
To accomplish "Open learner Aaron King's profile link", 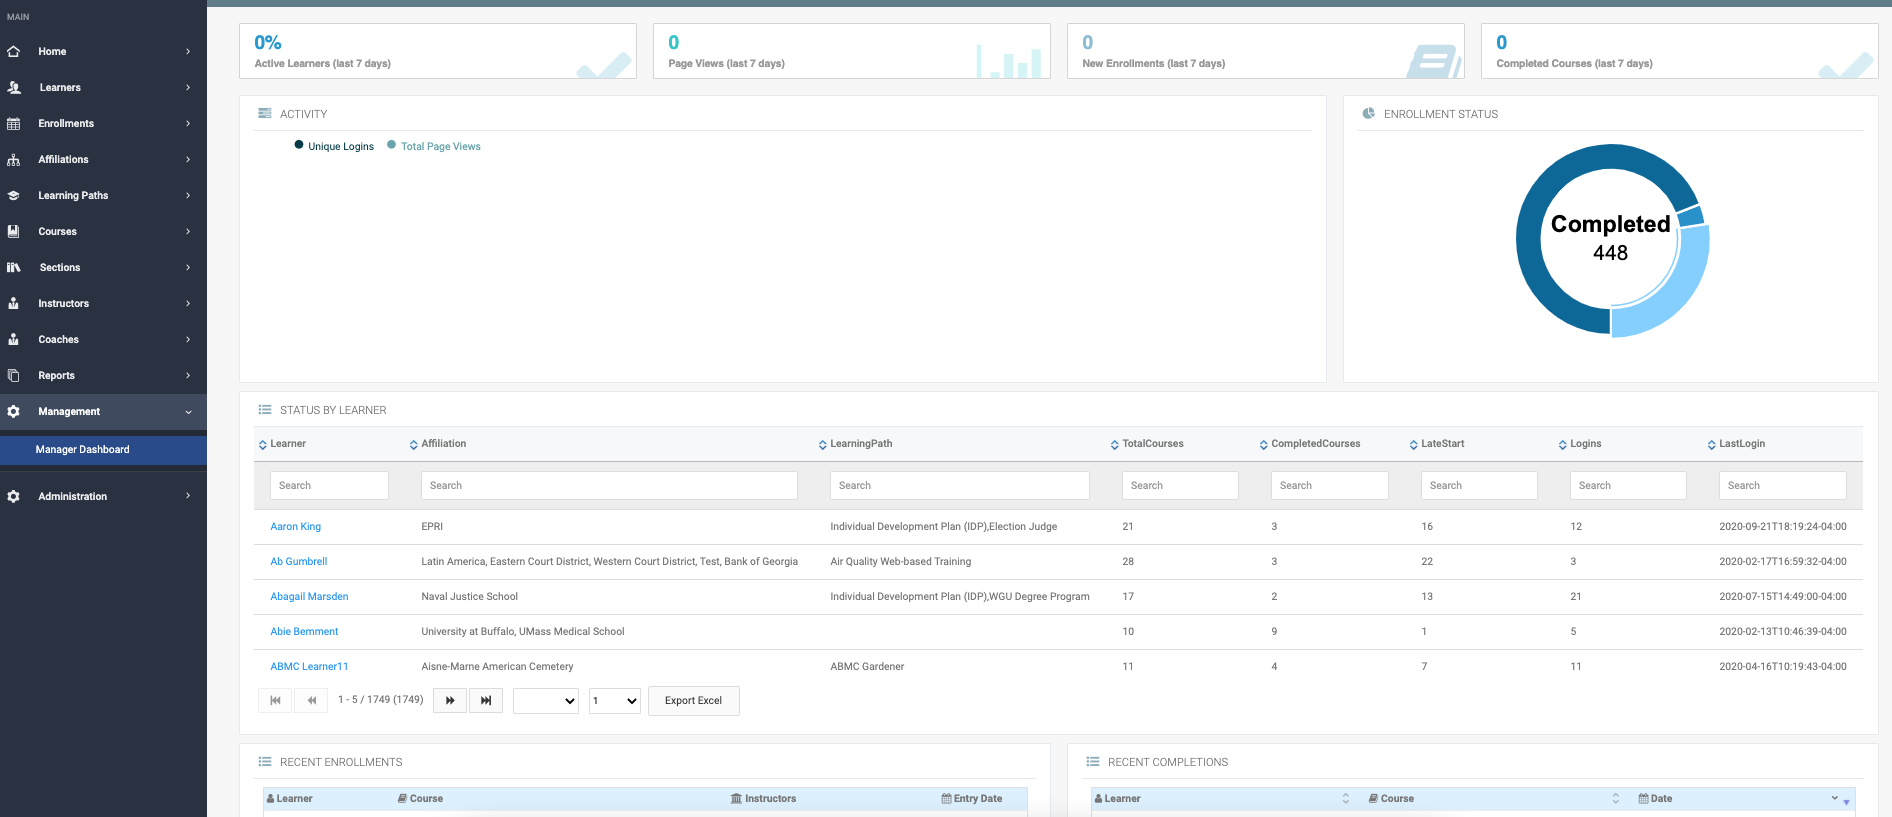I will 296,527.
